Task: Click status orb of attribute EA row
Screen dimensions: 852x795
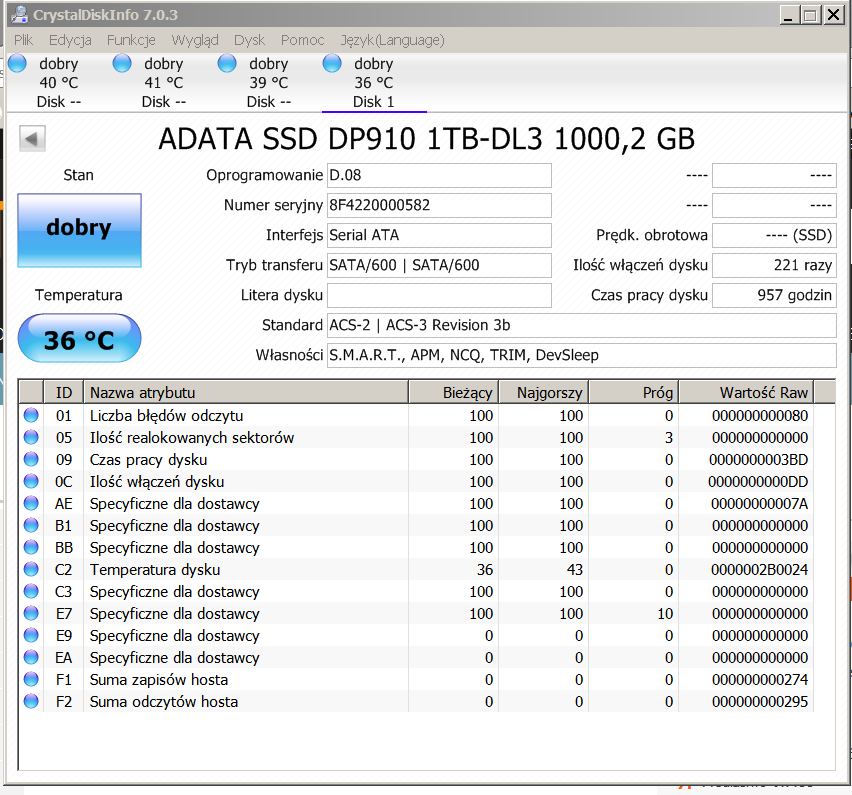Action: pyautogui.click(x=31, y=658)
